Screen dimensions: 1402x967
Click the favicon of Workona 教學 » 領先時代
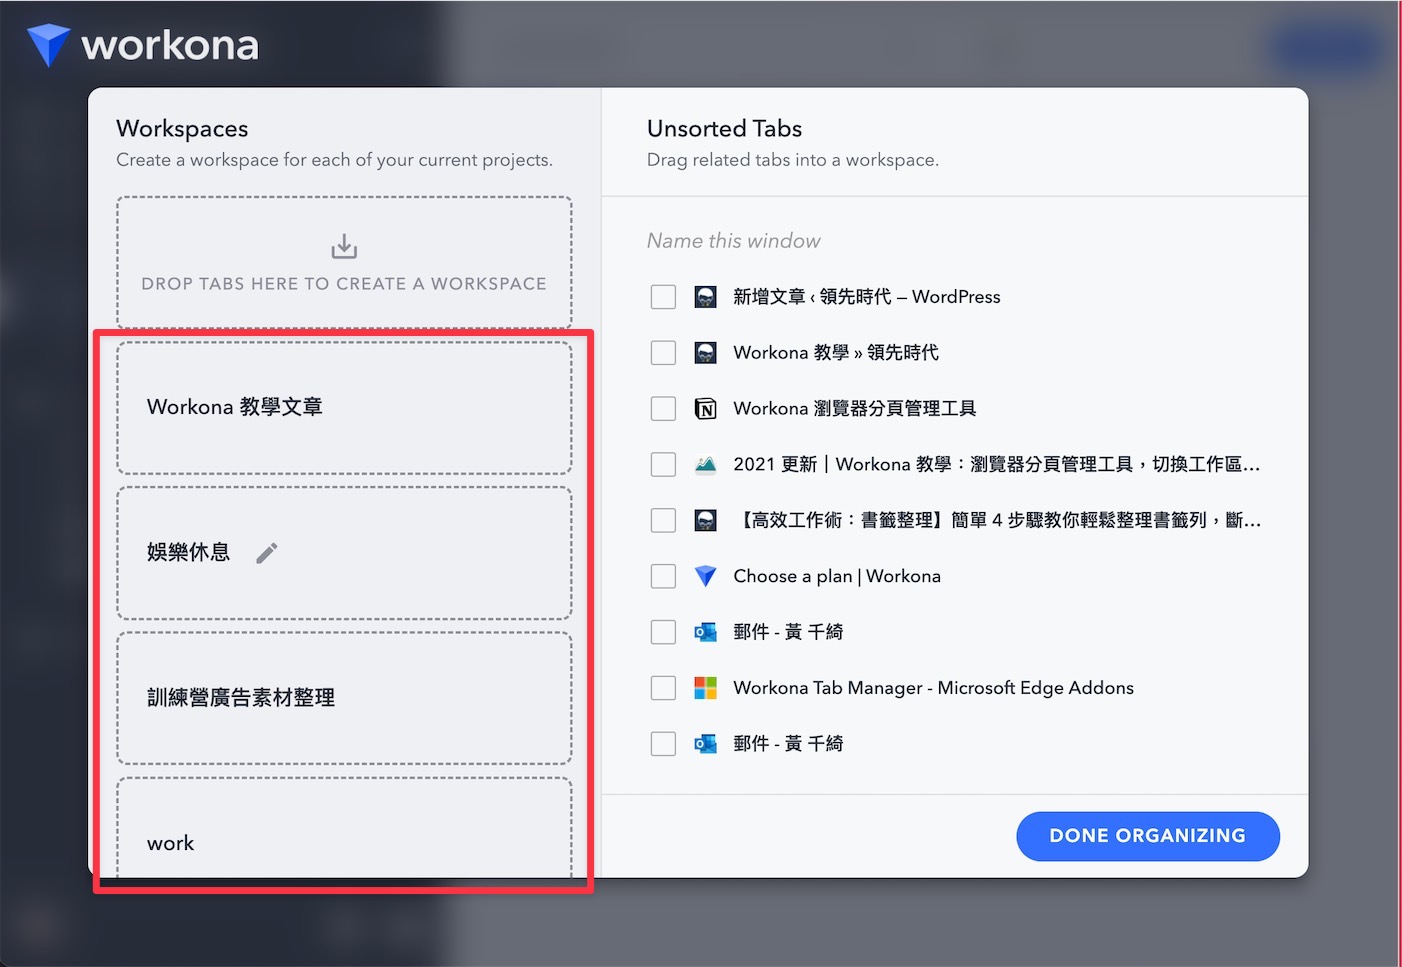(x=706, y=353)
